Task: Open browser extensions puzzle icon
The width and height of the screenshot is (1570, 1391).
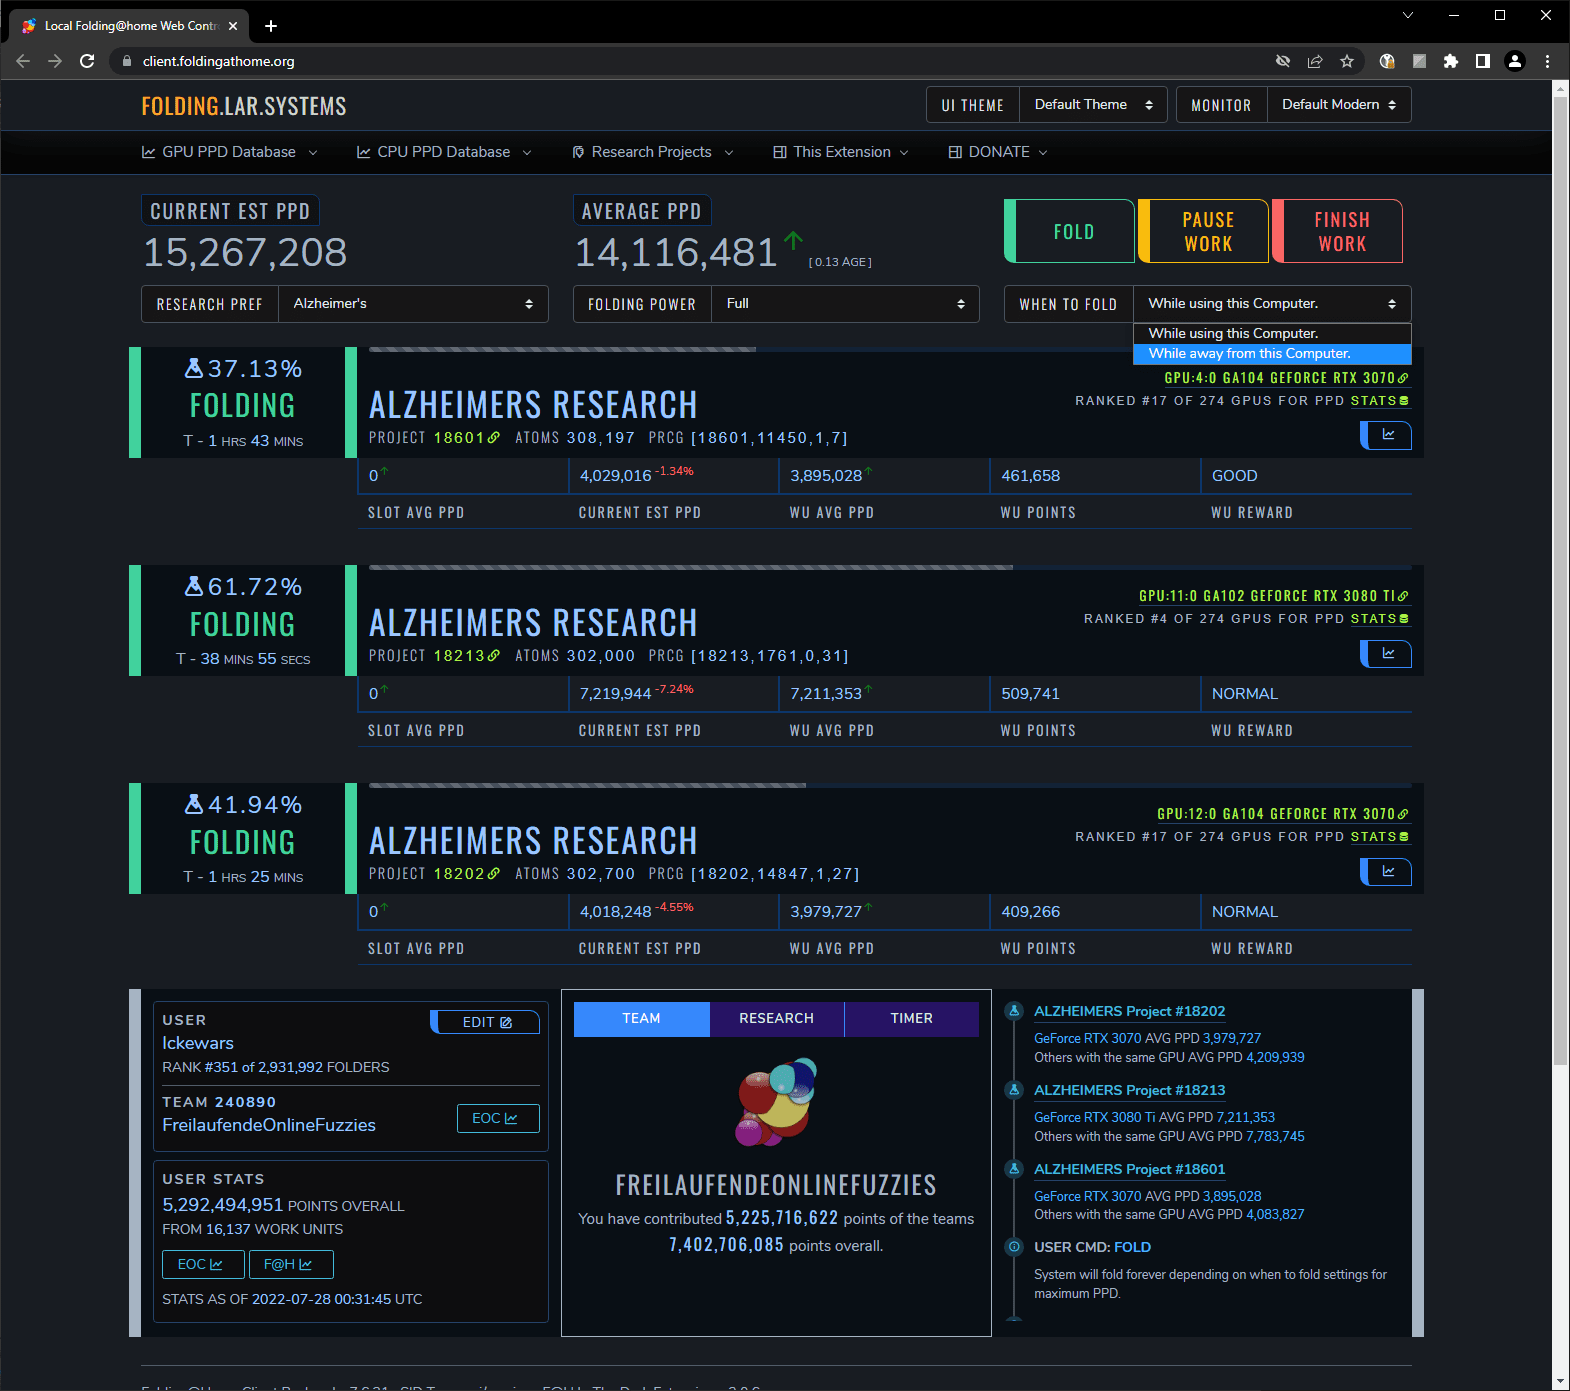Action: [1451, 61]
